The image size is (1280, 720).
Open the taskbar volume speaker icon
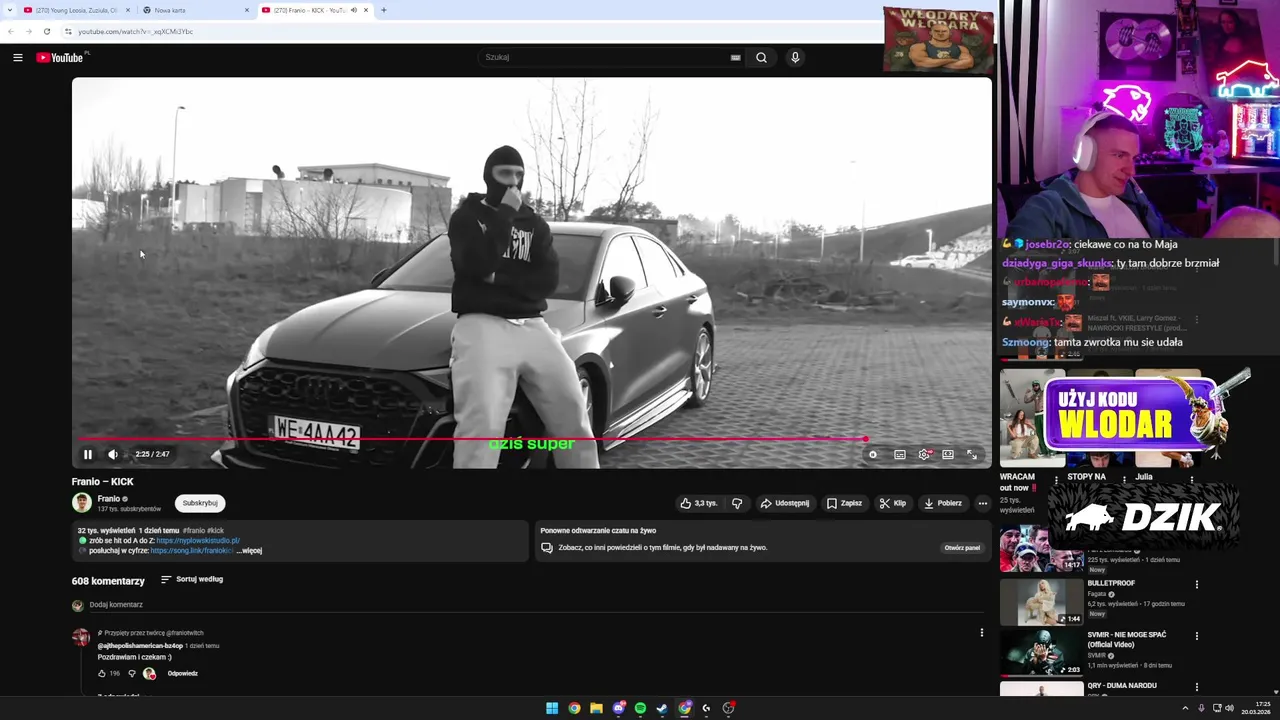(1229, 708)
